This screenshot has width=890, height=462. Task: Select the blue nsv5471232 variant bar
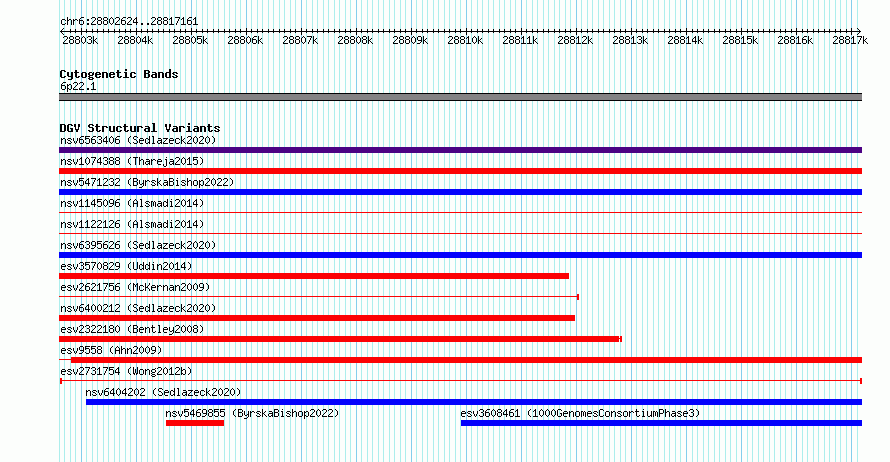point(460,192)
